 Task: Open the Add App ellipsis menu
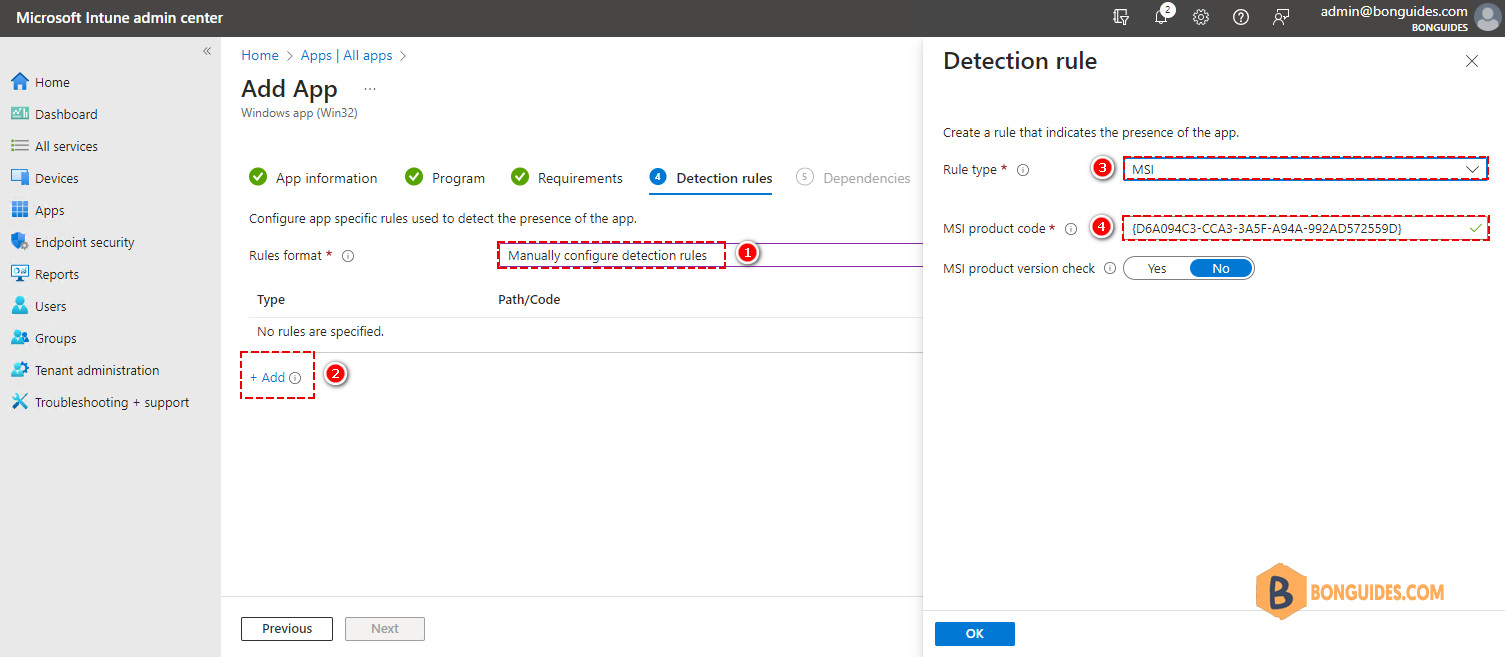tap(370, 89)
